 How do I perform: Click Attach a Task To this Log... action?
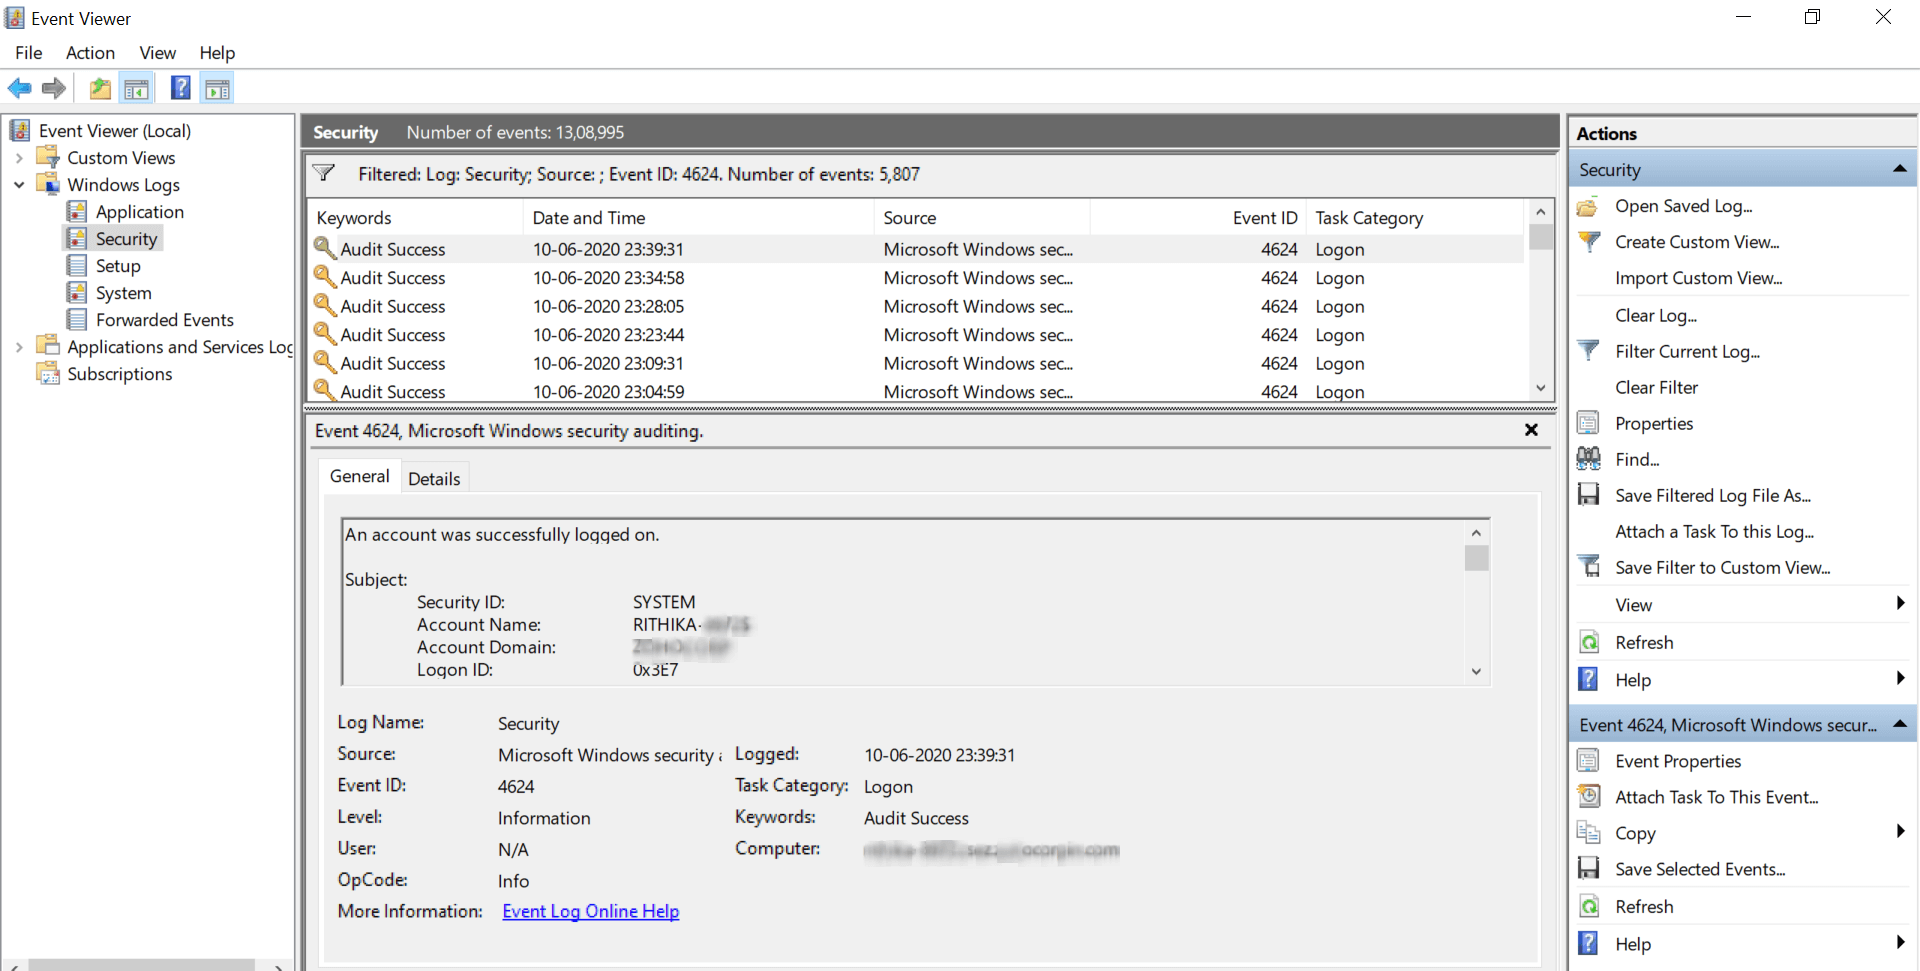coord(1715,532)
